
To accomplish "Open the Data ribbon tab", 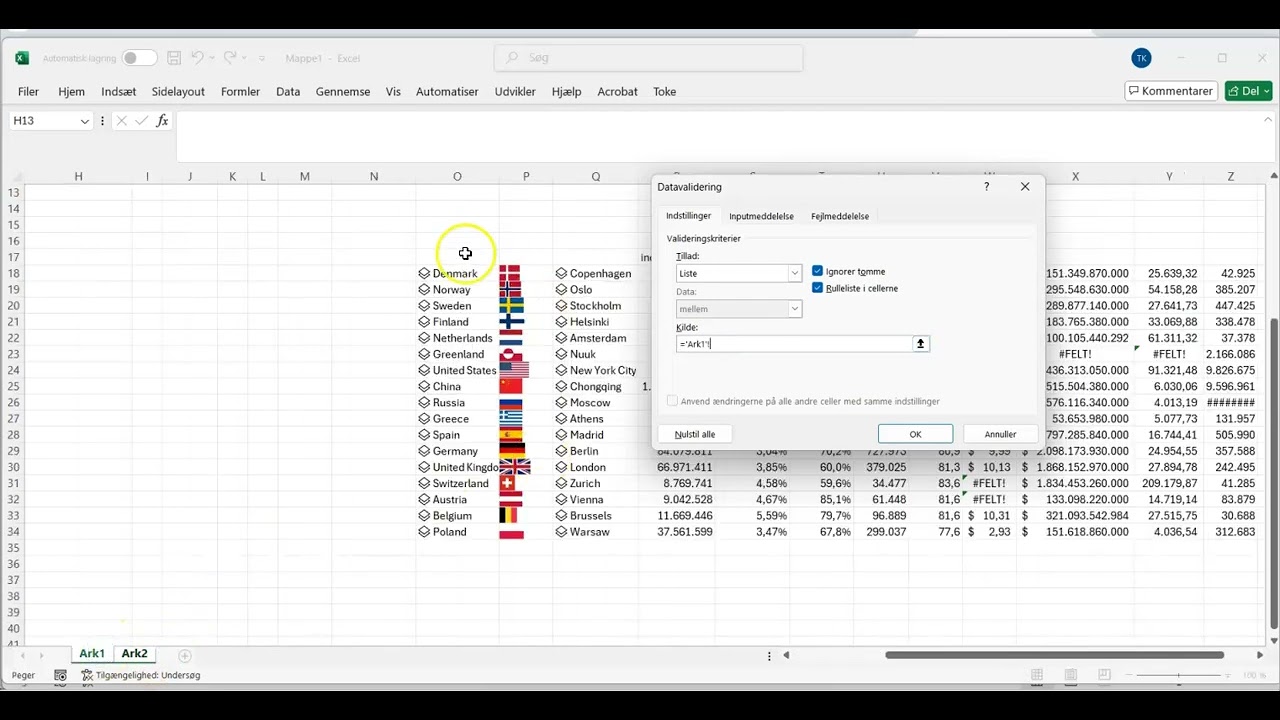I will [x=288, y=91].
